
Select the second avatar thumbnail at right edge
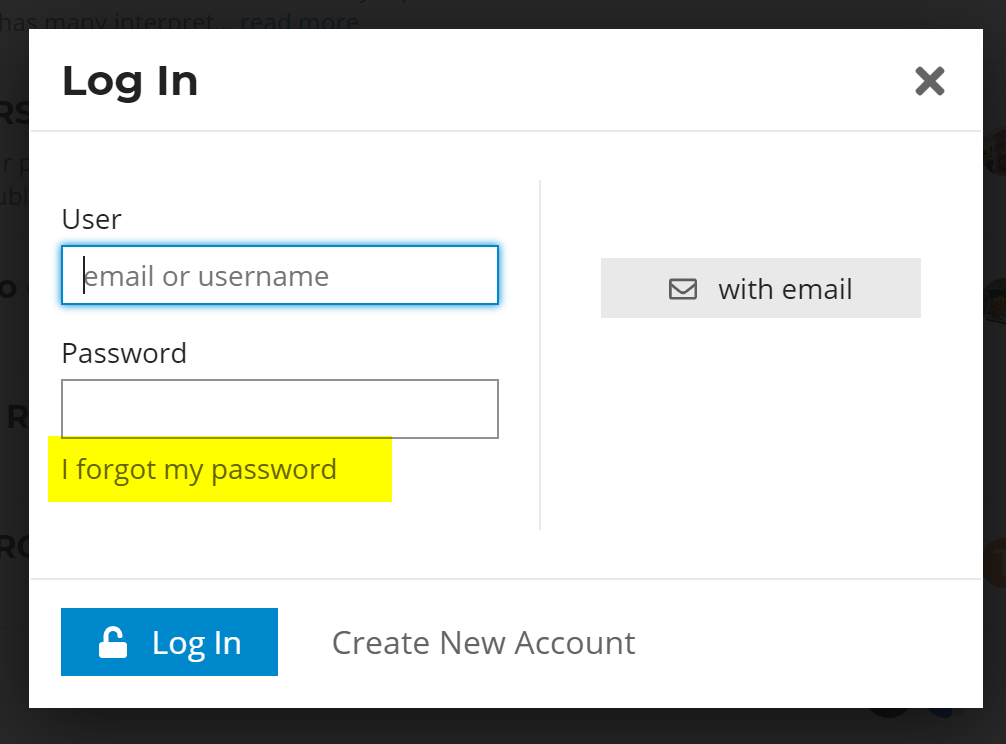[x=994, y=300]
